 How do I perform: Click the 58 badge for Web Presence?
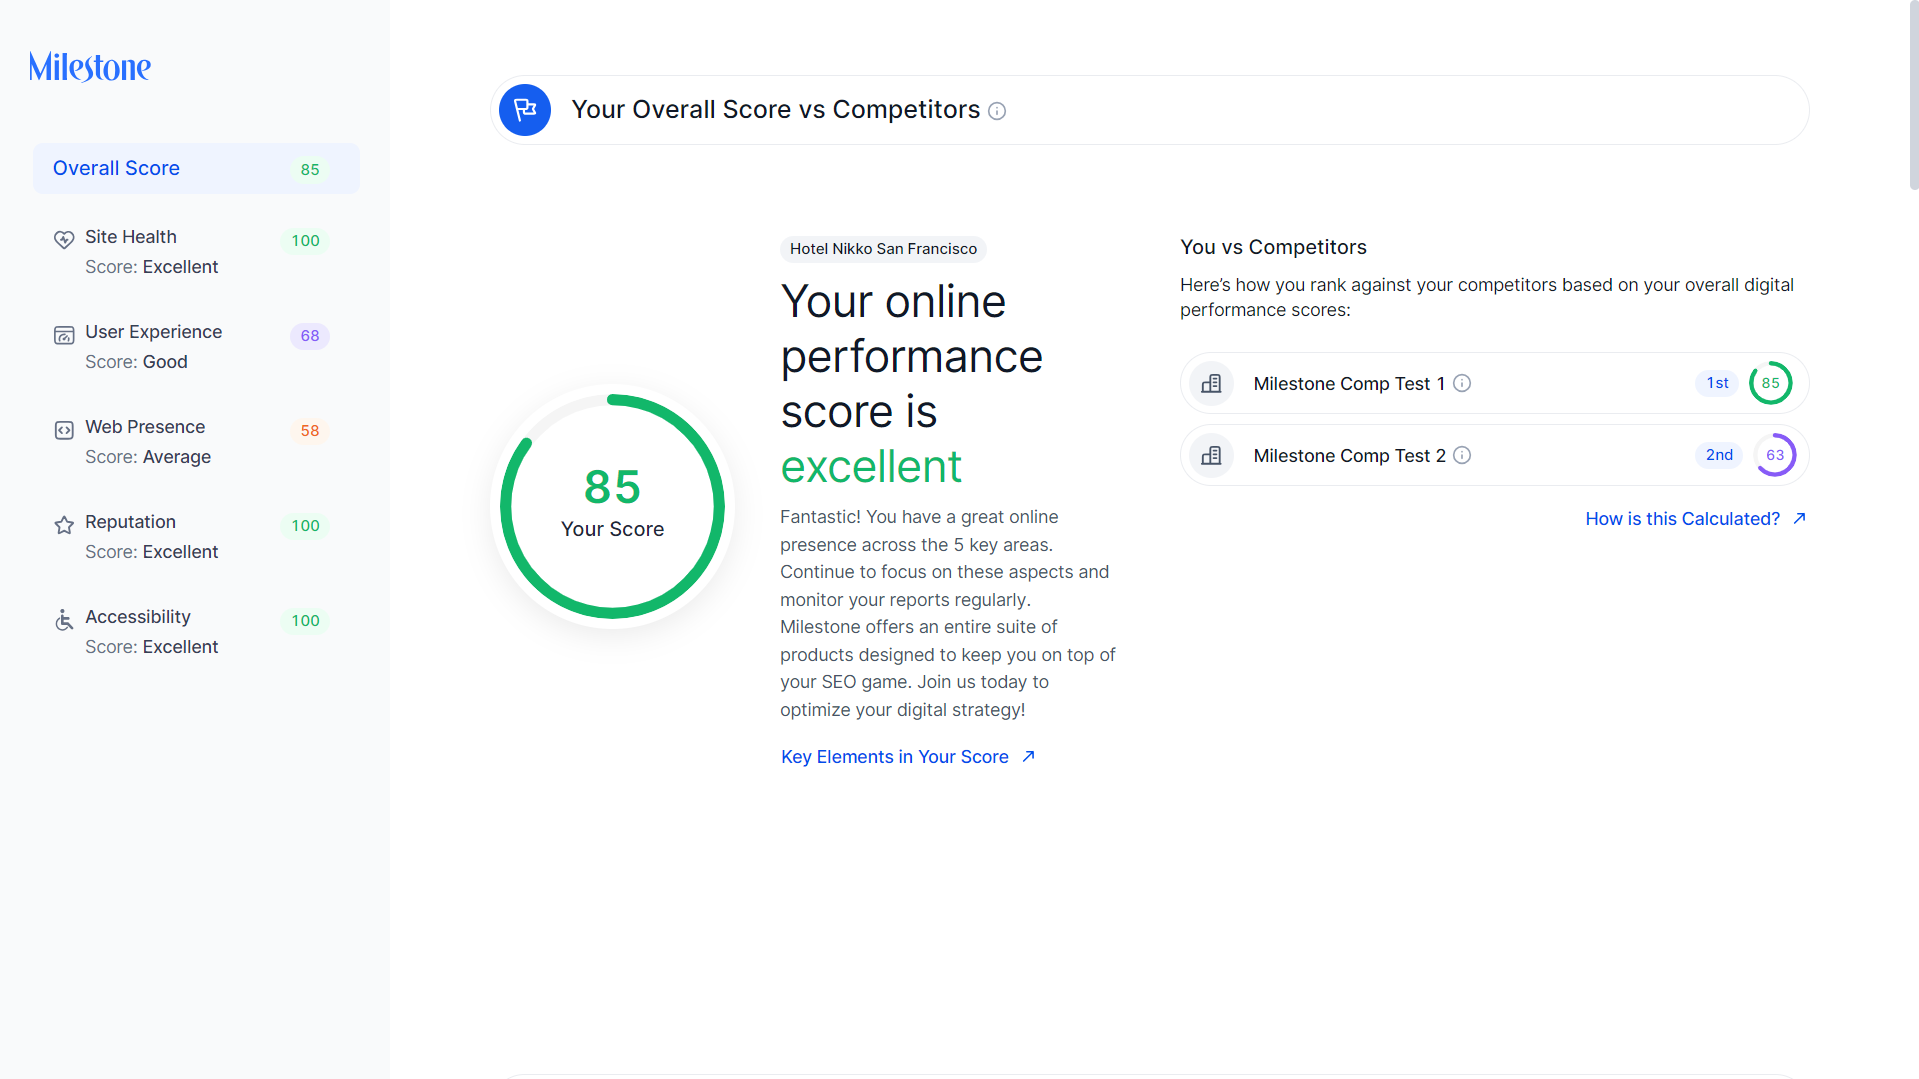pos(310,431)
